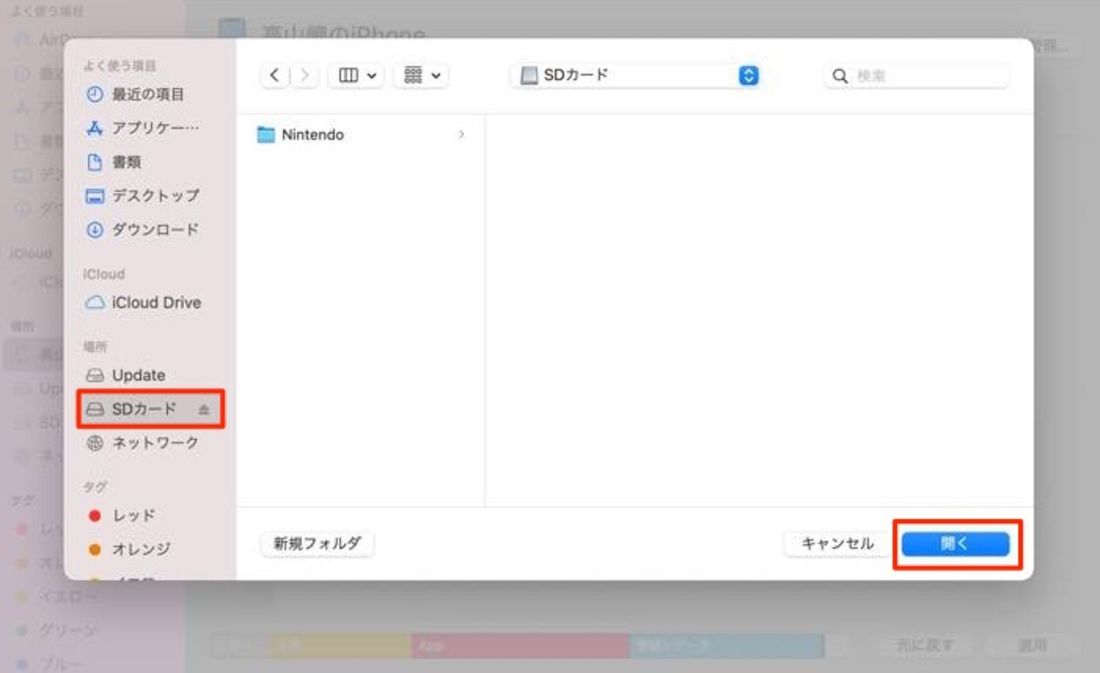This screenshot has width=1100, height=673.
Task: Click the 新規フォルダ button
Action: point(317,544)
